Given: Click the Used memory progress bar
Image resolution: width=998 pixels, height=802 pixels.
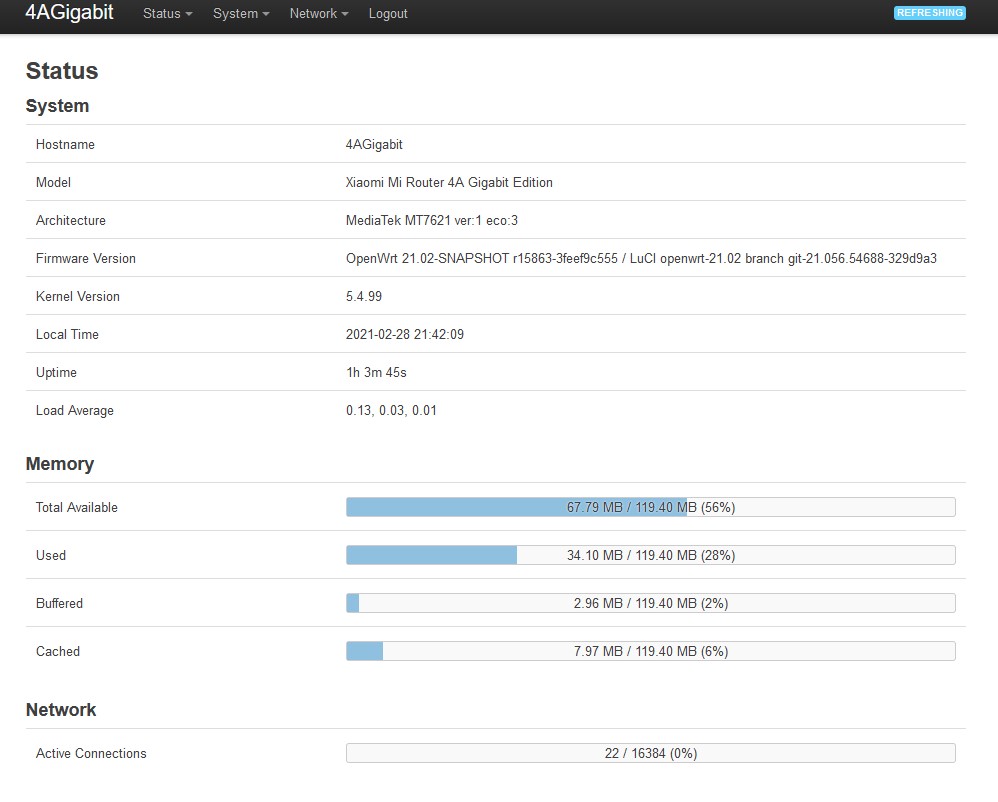Looking at the screenshot, I should pos(650,555).
